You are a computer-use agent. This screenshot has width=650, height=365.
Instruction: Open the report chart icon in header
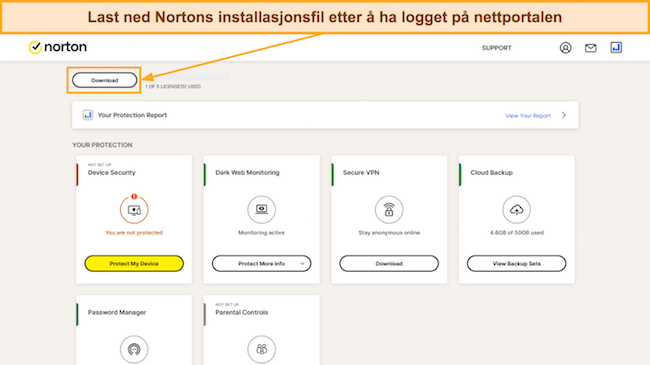coord(616,48)
